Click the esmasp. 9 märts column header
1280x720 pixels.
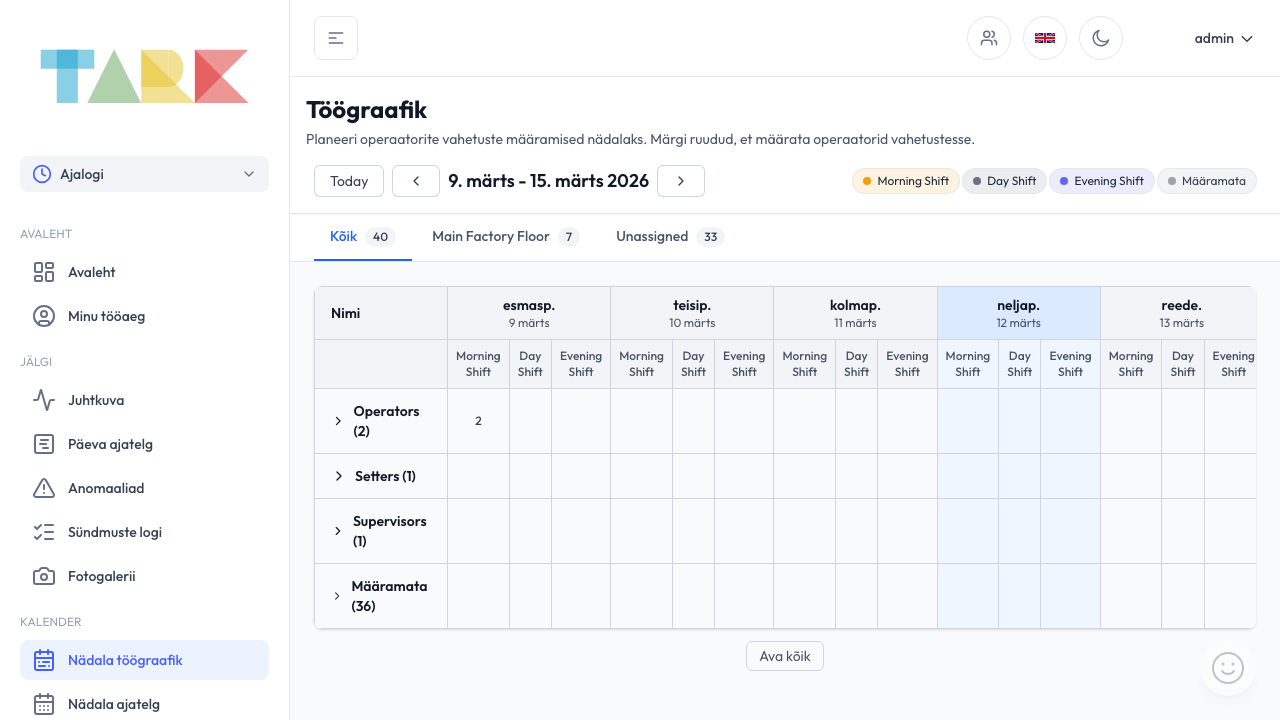pos(529,313)
